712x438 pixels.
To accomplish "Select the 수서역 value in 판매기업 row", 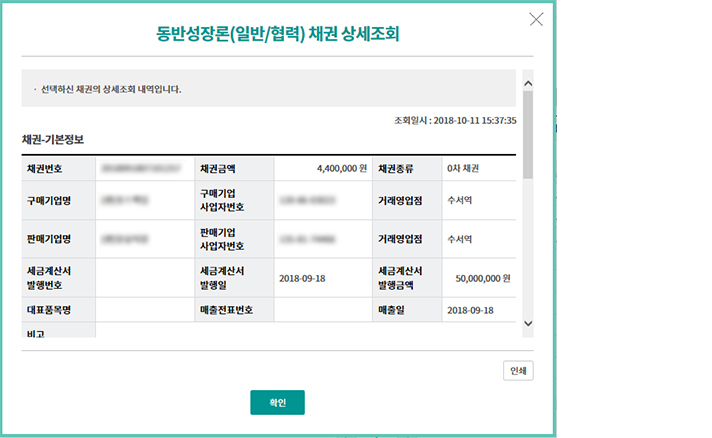I will [x=460, y=239].
